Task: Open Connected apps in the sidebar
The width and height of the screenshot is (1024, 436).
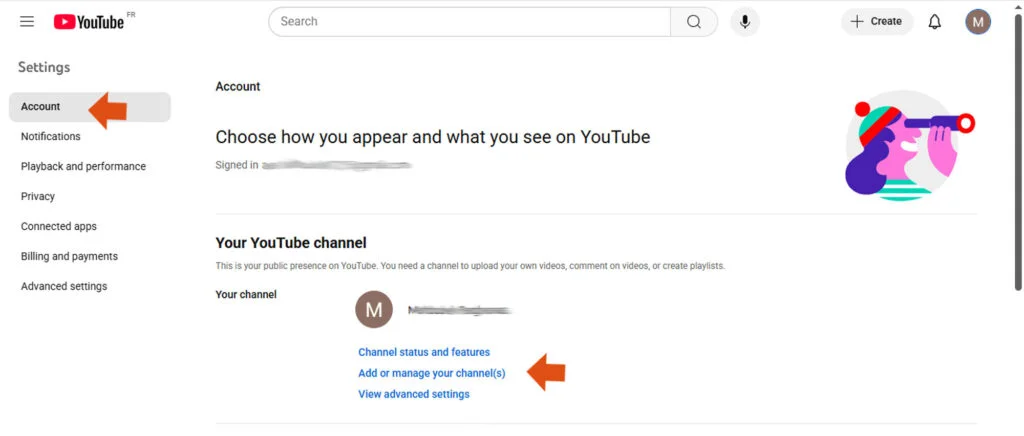Action: point(59,227)
